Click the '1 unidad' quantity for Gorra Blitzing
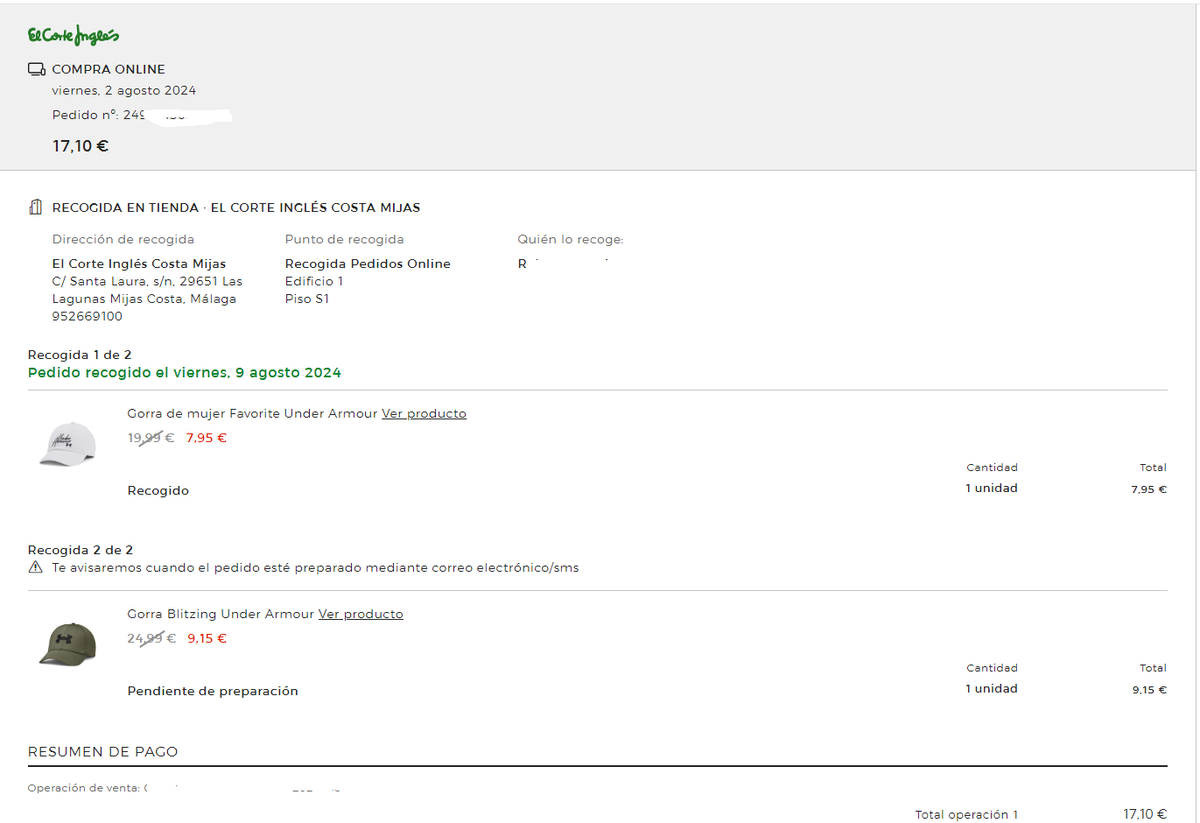 coord(991,689)
